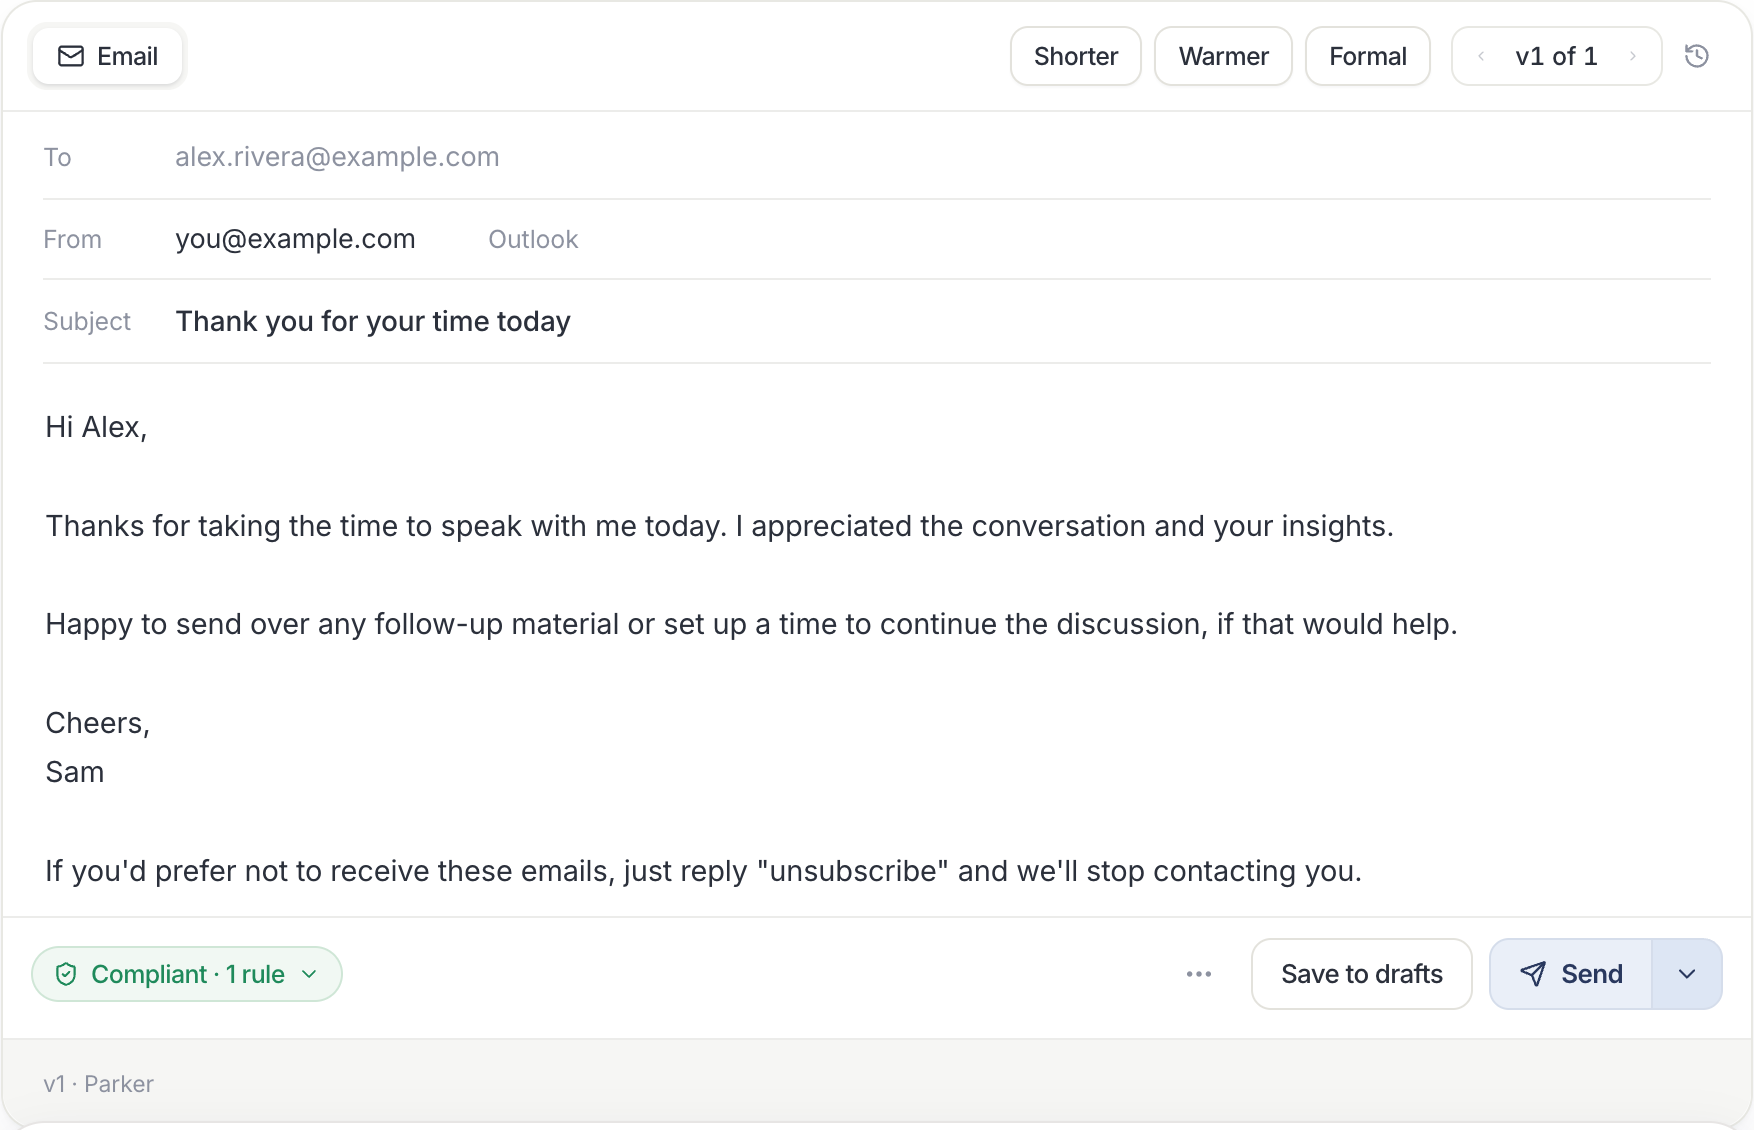Apply the Formal tone

tap(1368, 56)
